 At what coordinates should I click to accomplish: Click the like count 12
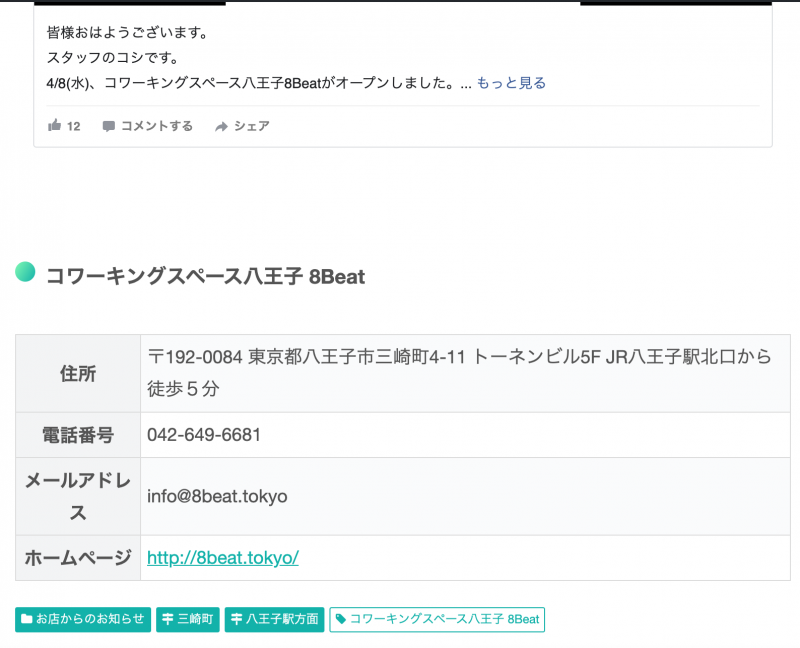point(74,126)
